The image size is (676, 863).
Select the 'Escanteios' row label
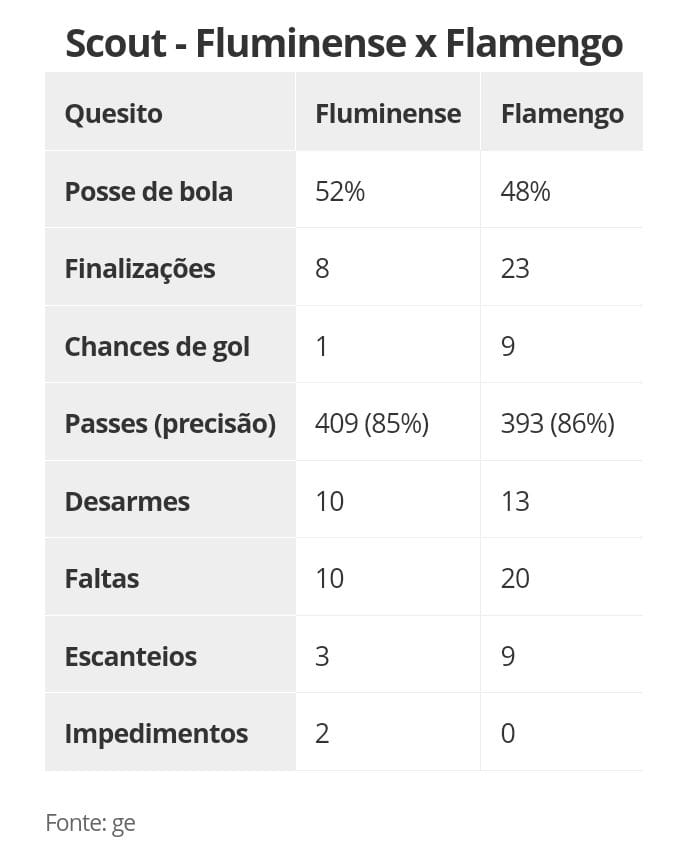pos(130,656)
